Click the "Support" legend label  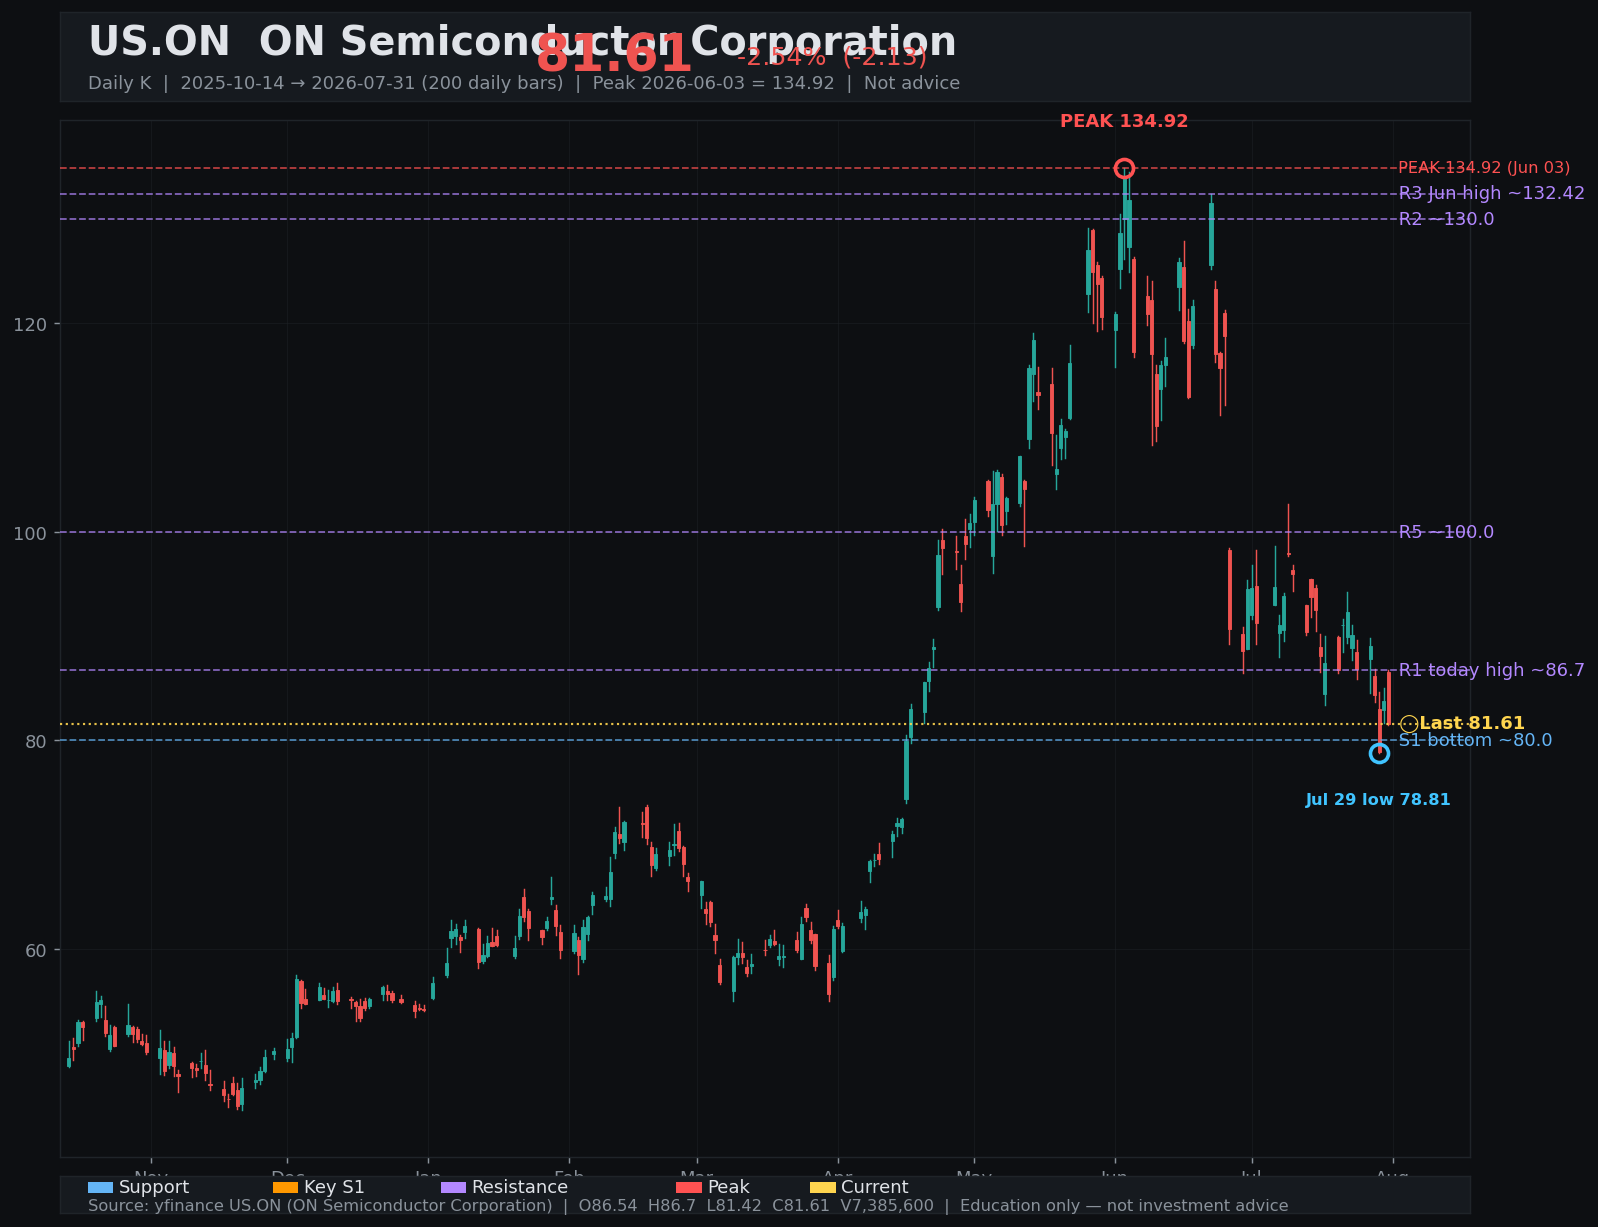(x=154, y=1187)
